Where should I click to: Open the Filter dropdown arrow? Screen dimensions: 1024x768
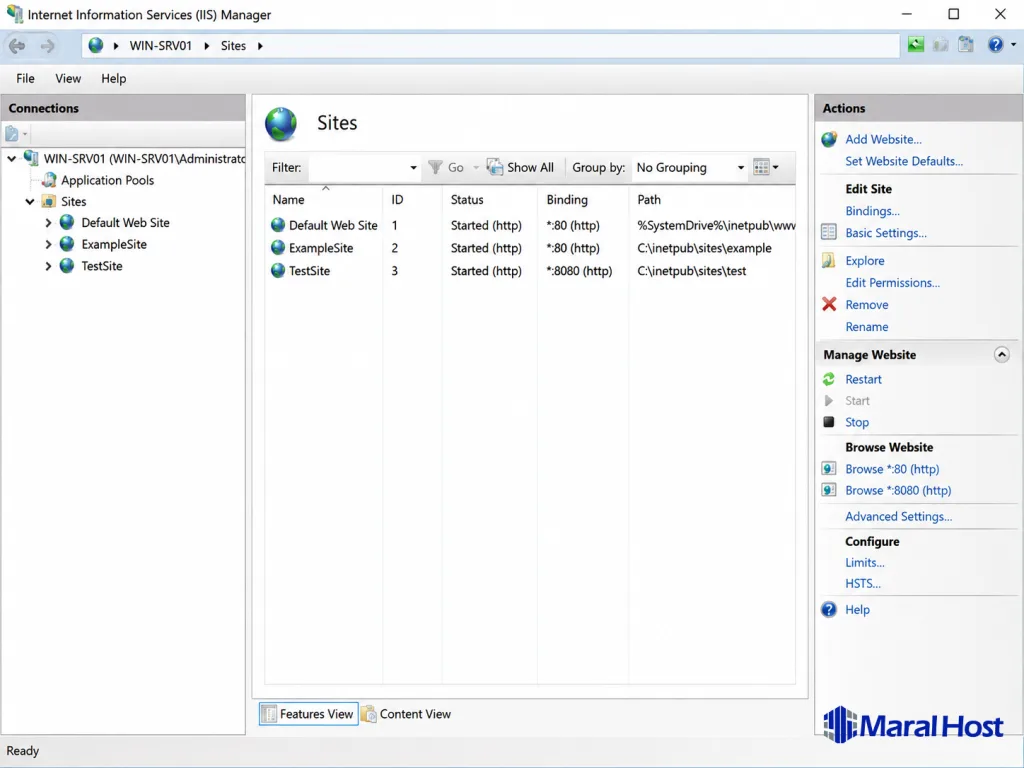point(413,168)
